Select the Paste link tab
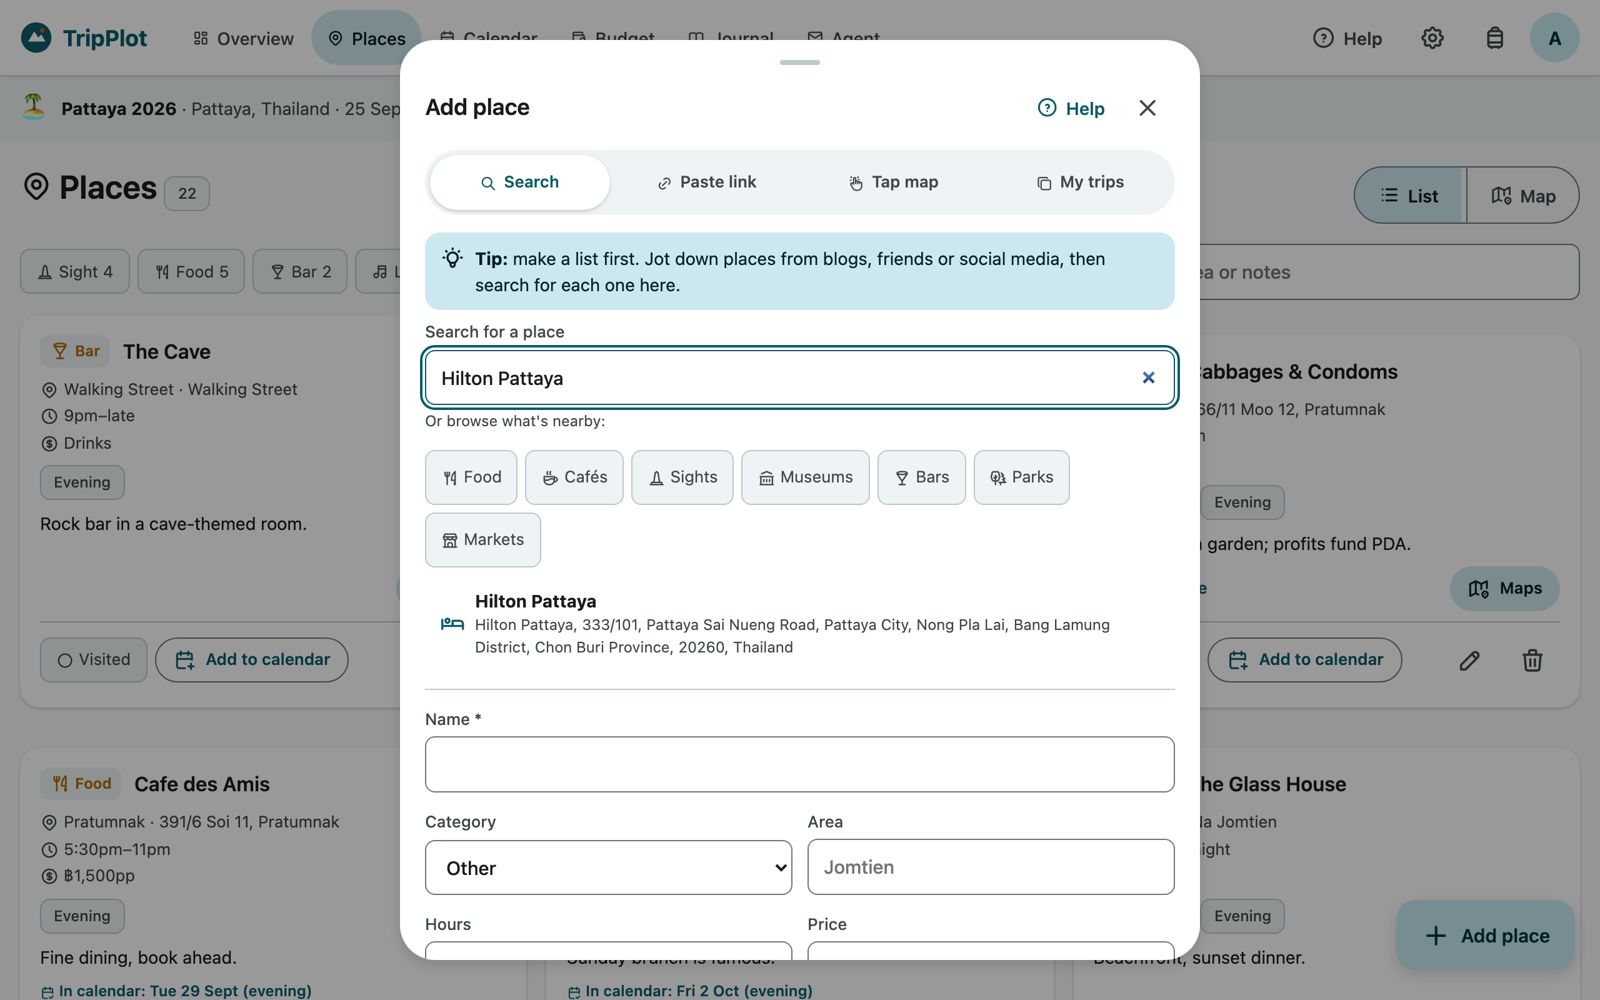1600x1000 pixels. (706, 182)
